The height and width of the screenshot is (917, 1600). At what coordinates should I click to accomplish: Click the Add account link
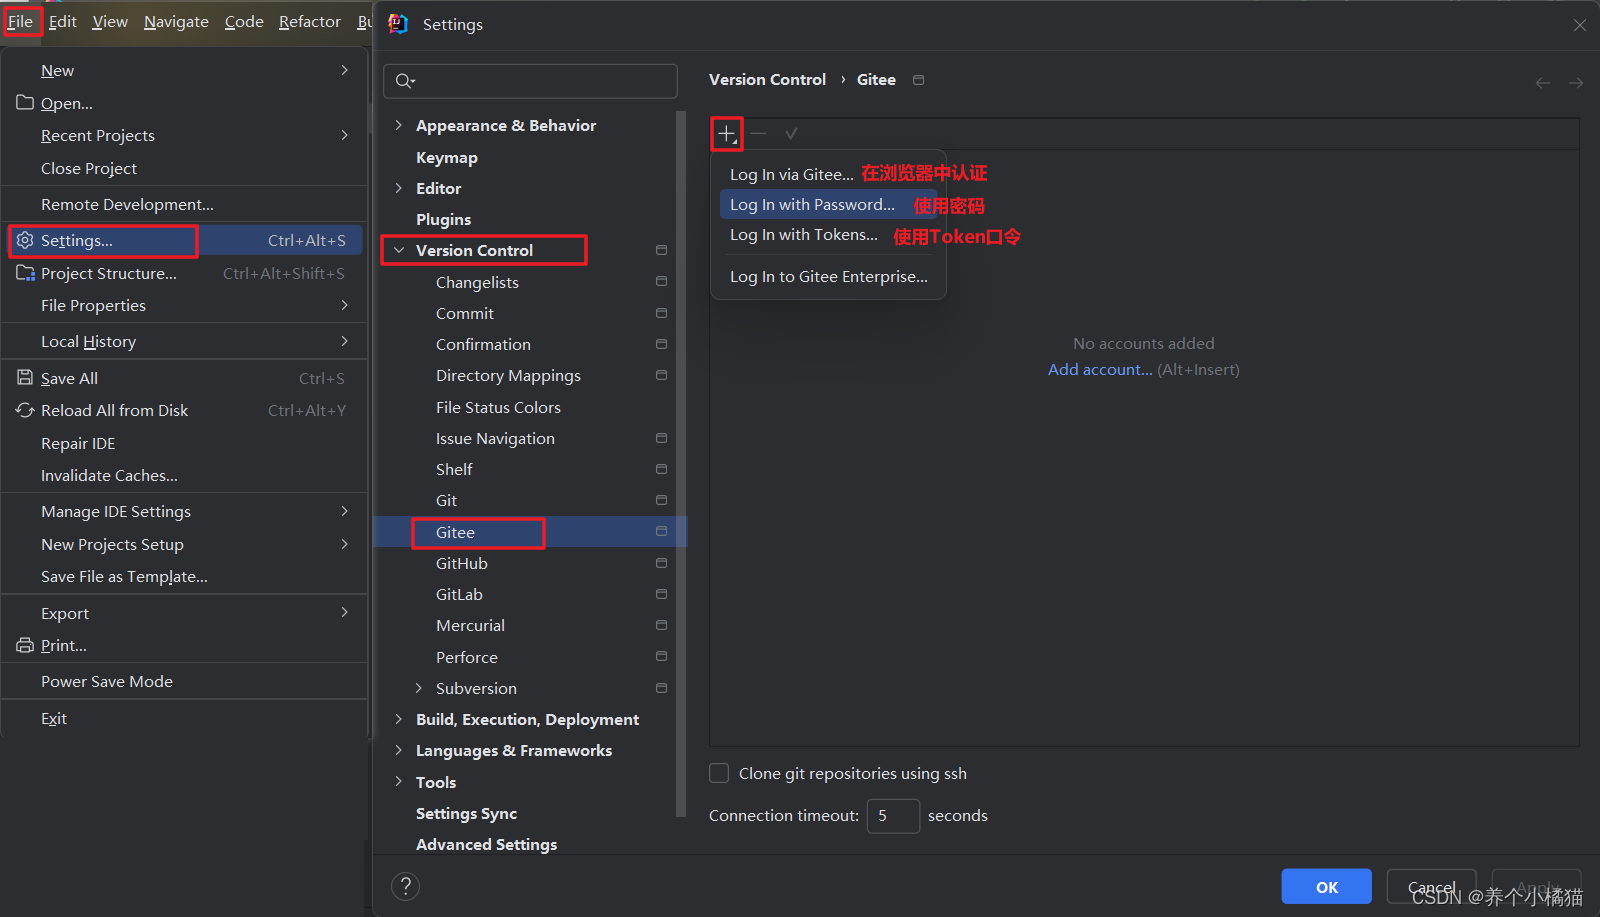1099,369
